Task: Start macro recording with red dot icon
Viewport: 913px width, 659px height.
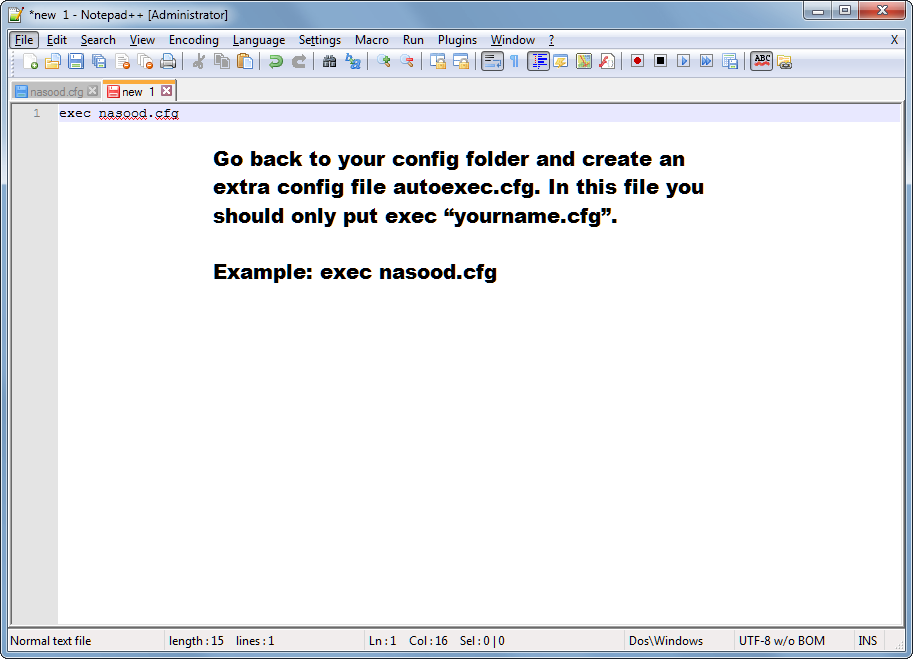Action: click(x=637, y=62)
